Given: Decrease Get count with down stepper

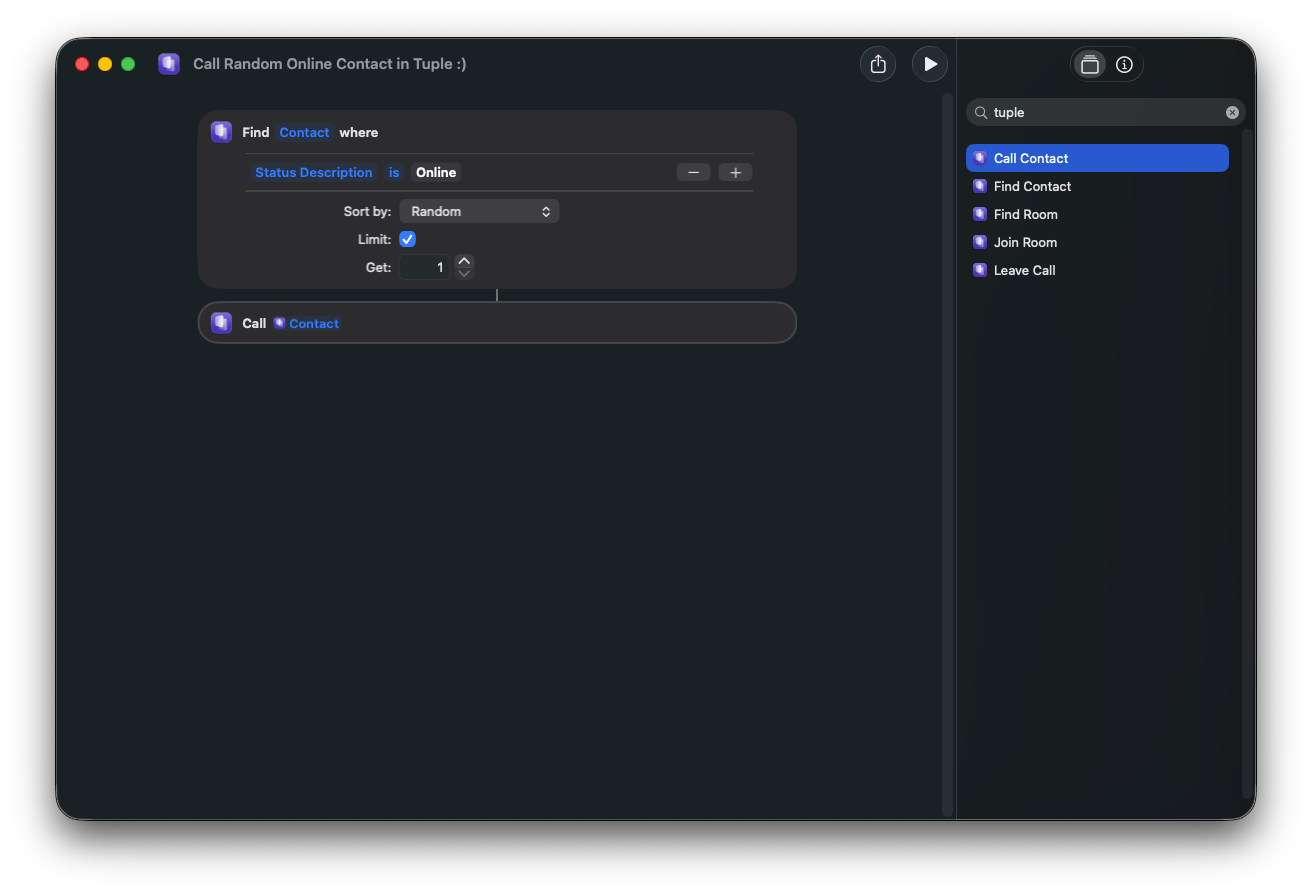Looking at the screenshot, I should point(464,273).
